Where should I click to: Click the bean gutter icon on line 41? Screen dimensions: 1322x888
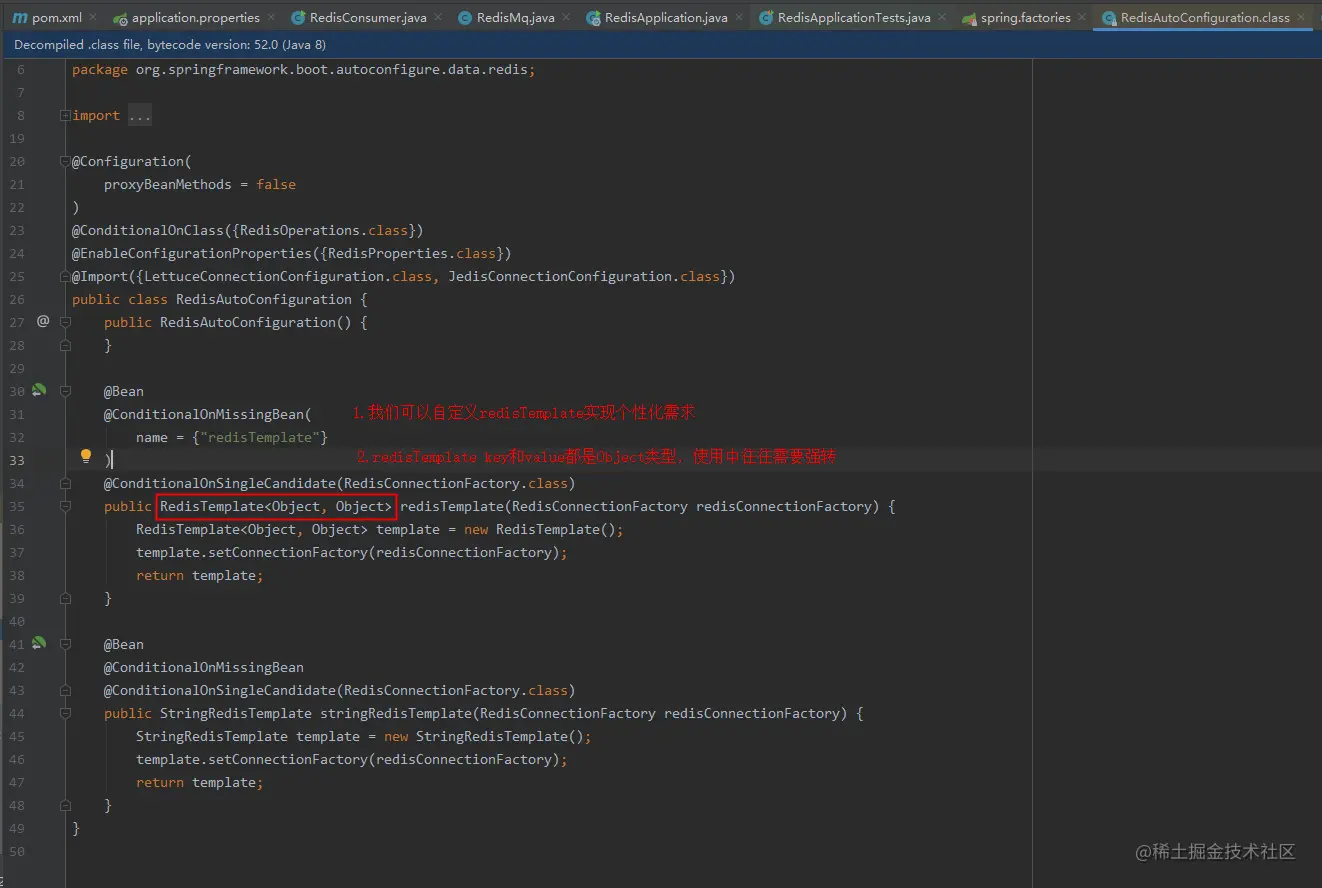(x=39, y=643)
